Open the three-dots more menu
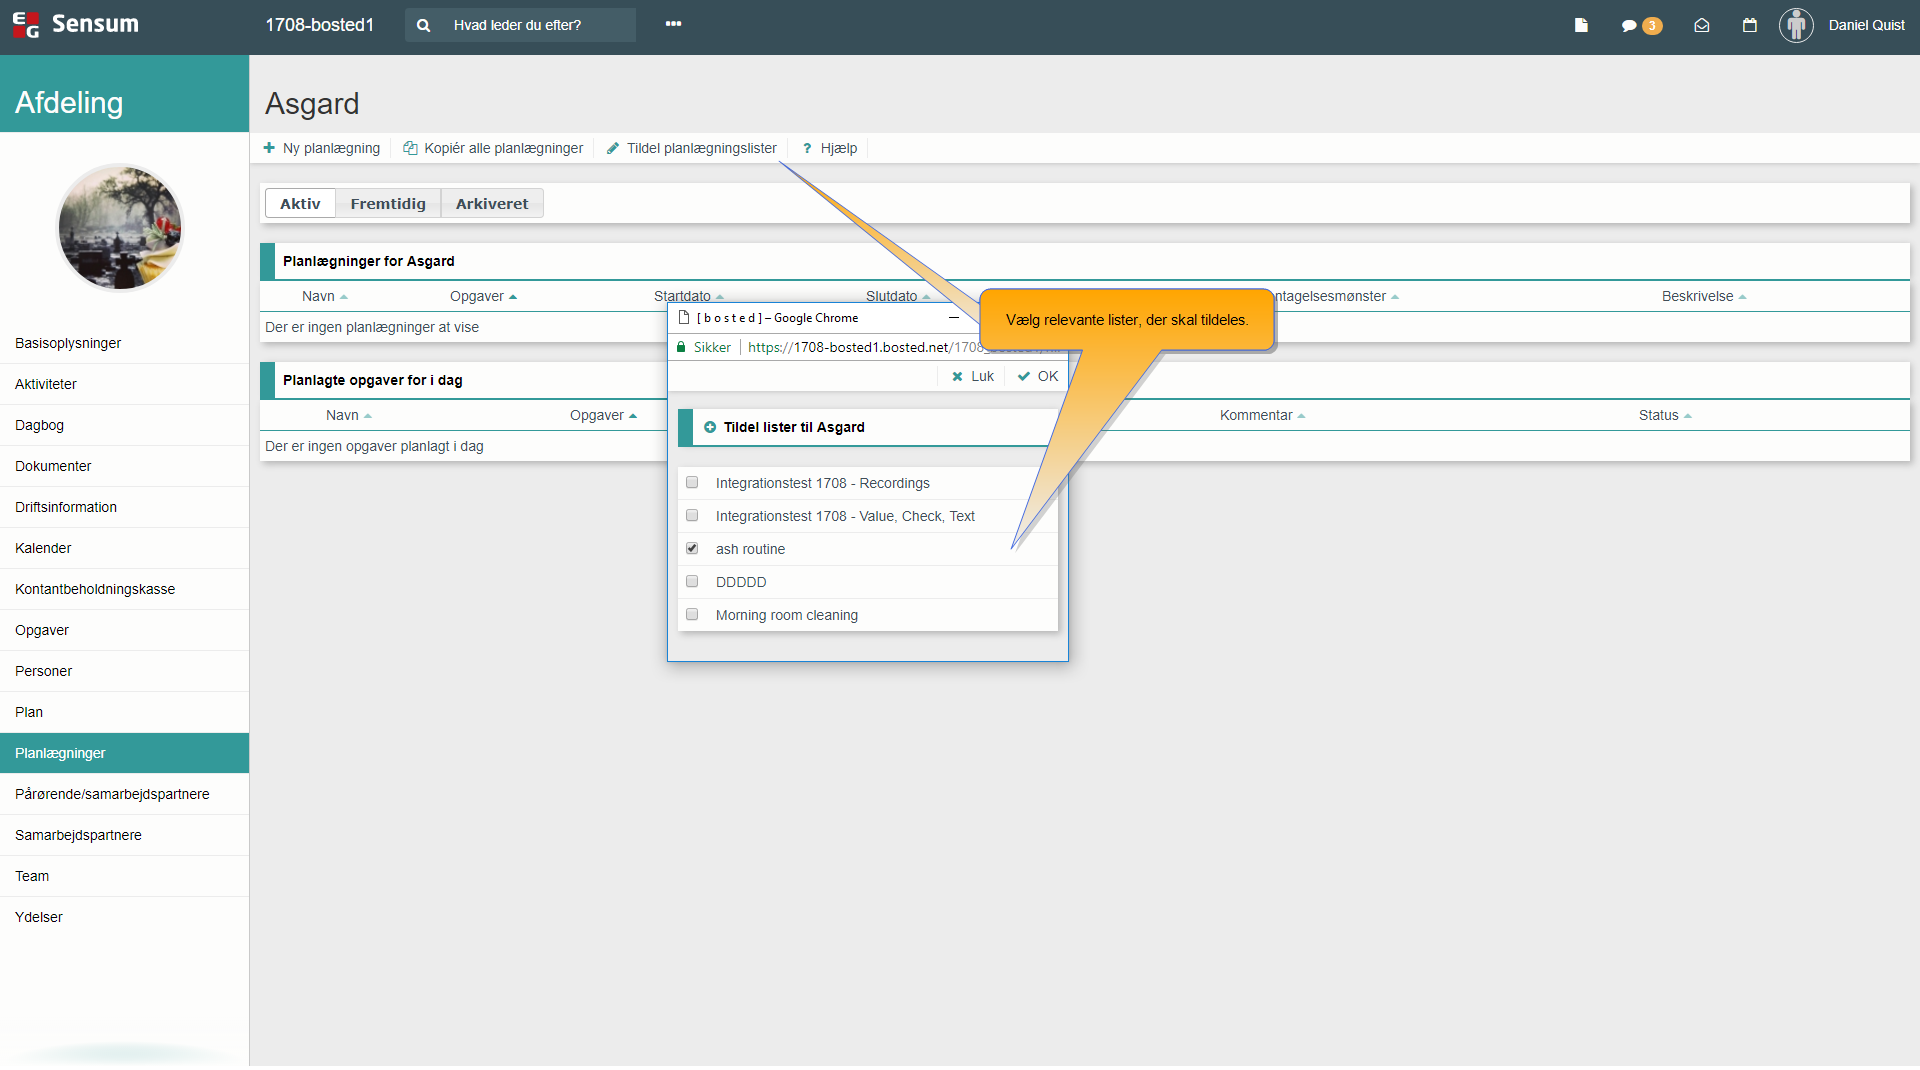 point(674,24)
